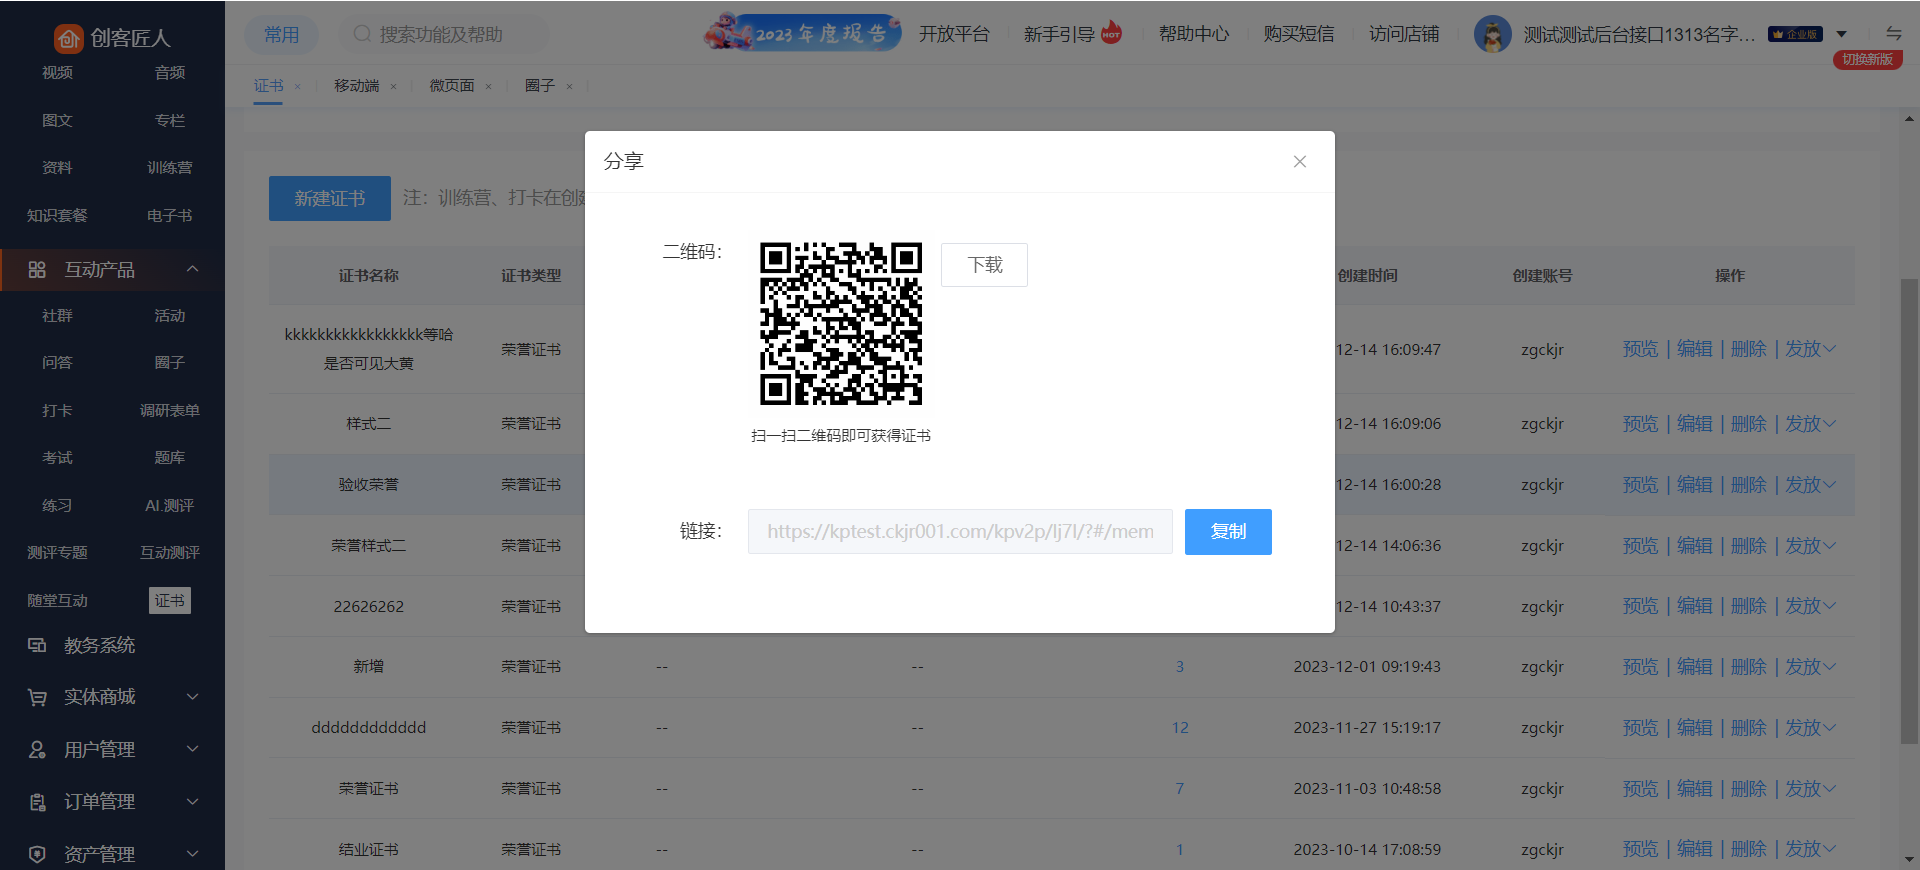
Task: Expand the 用户管理 menu section
Action: (x=193, y=749)
